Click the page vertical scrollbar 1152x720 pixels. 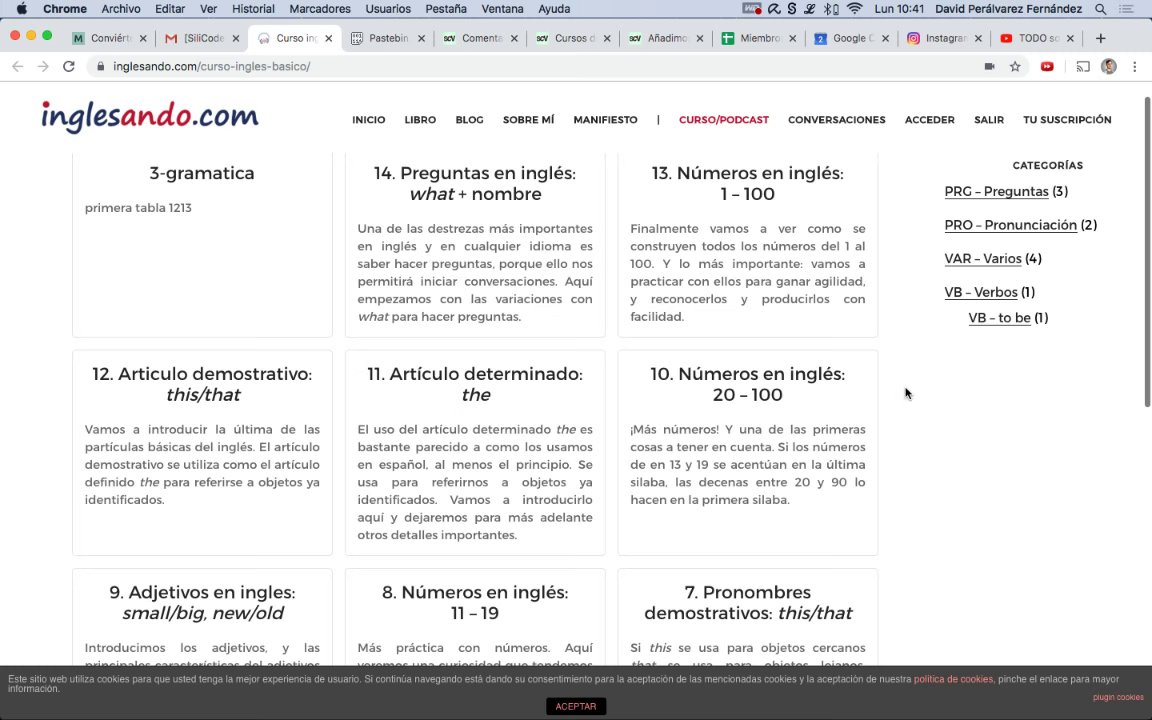coord(1147,252)
